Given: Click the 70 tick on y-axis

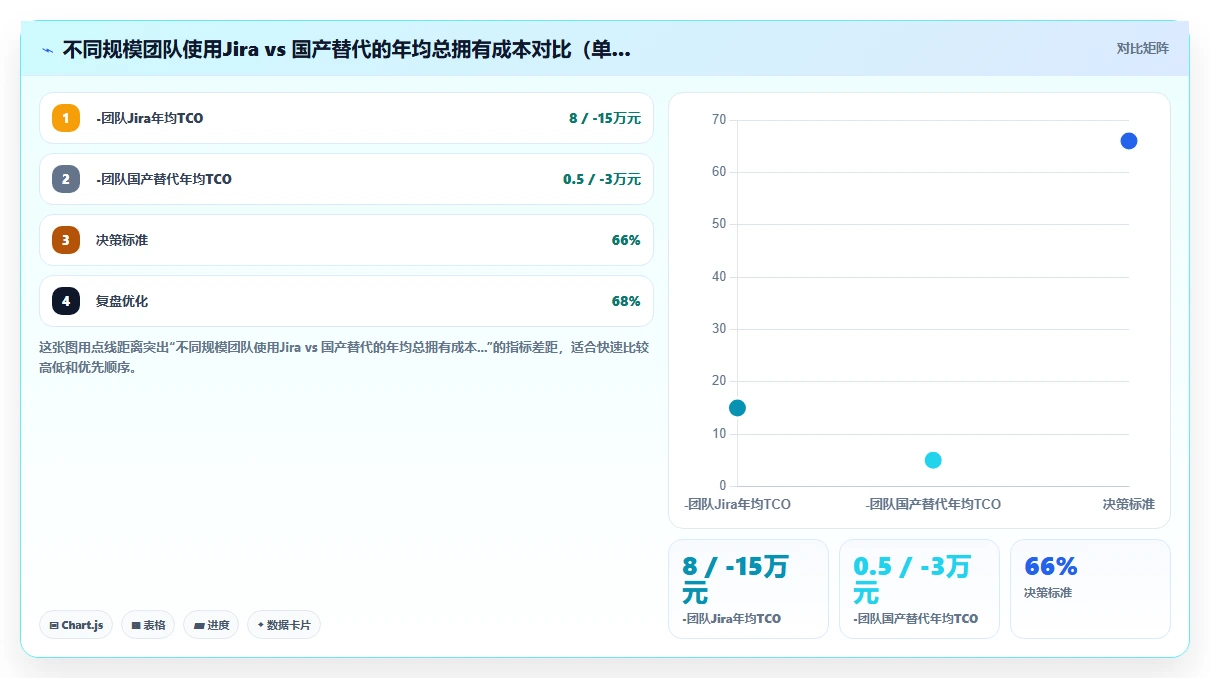Looking at the screenshot, I should (719, 120).
